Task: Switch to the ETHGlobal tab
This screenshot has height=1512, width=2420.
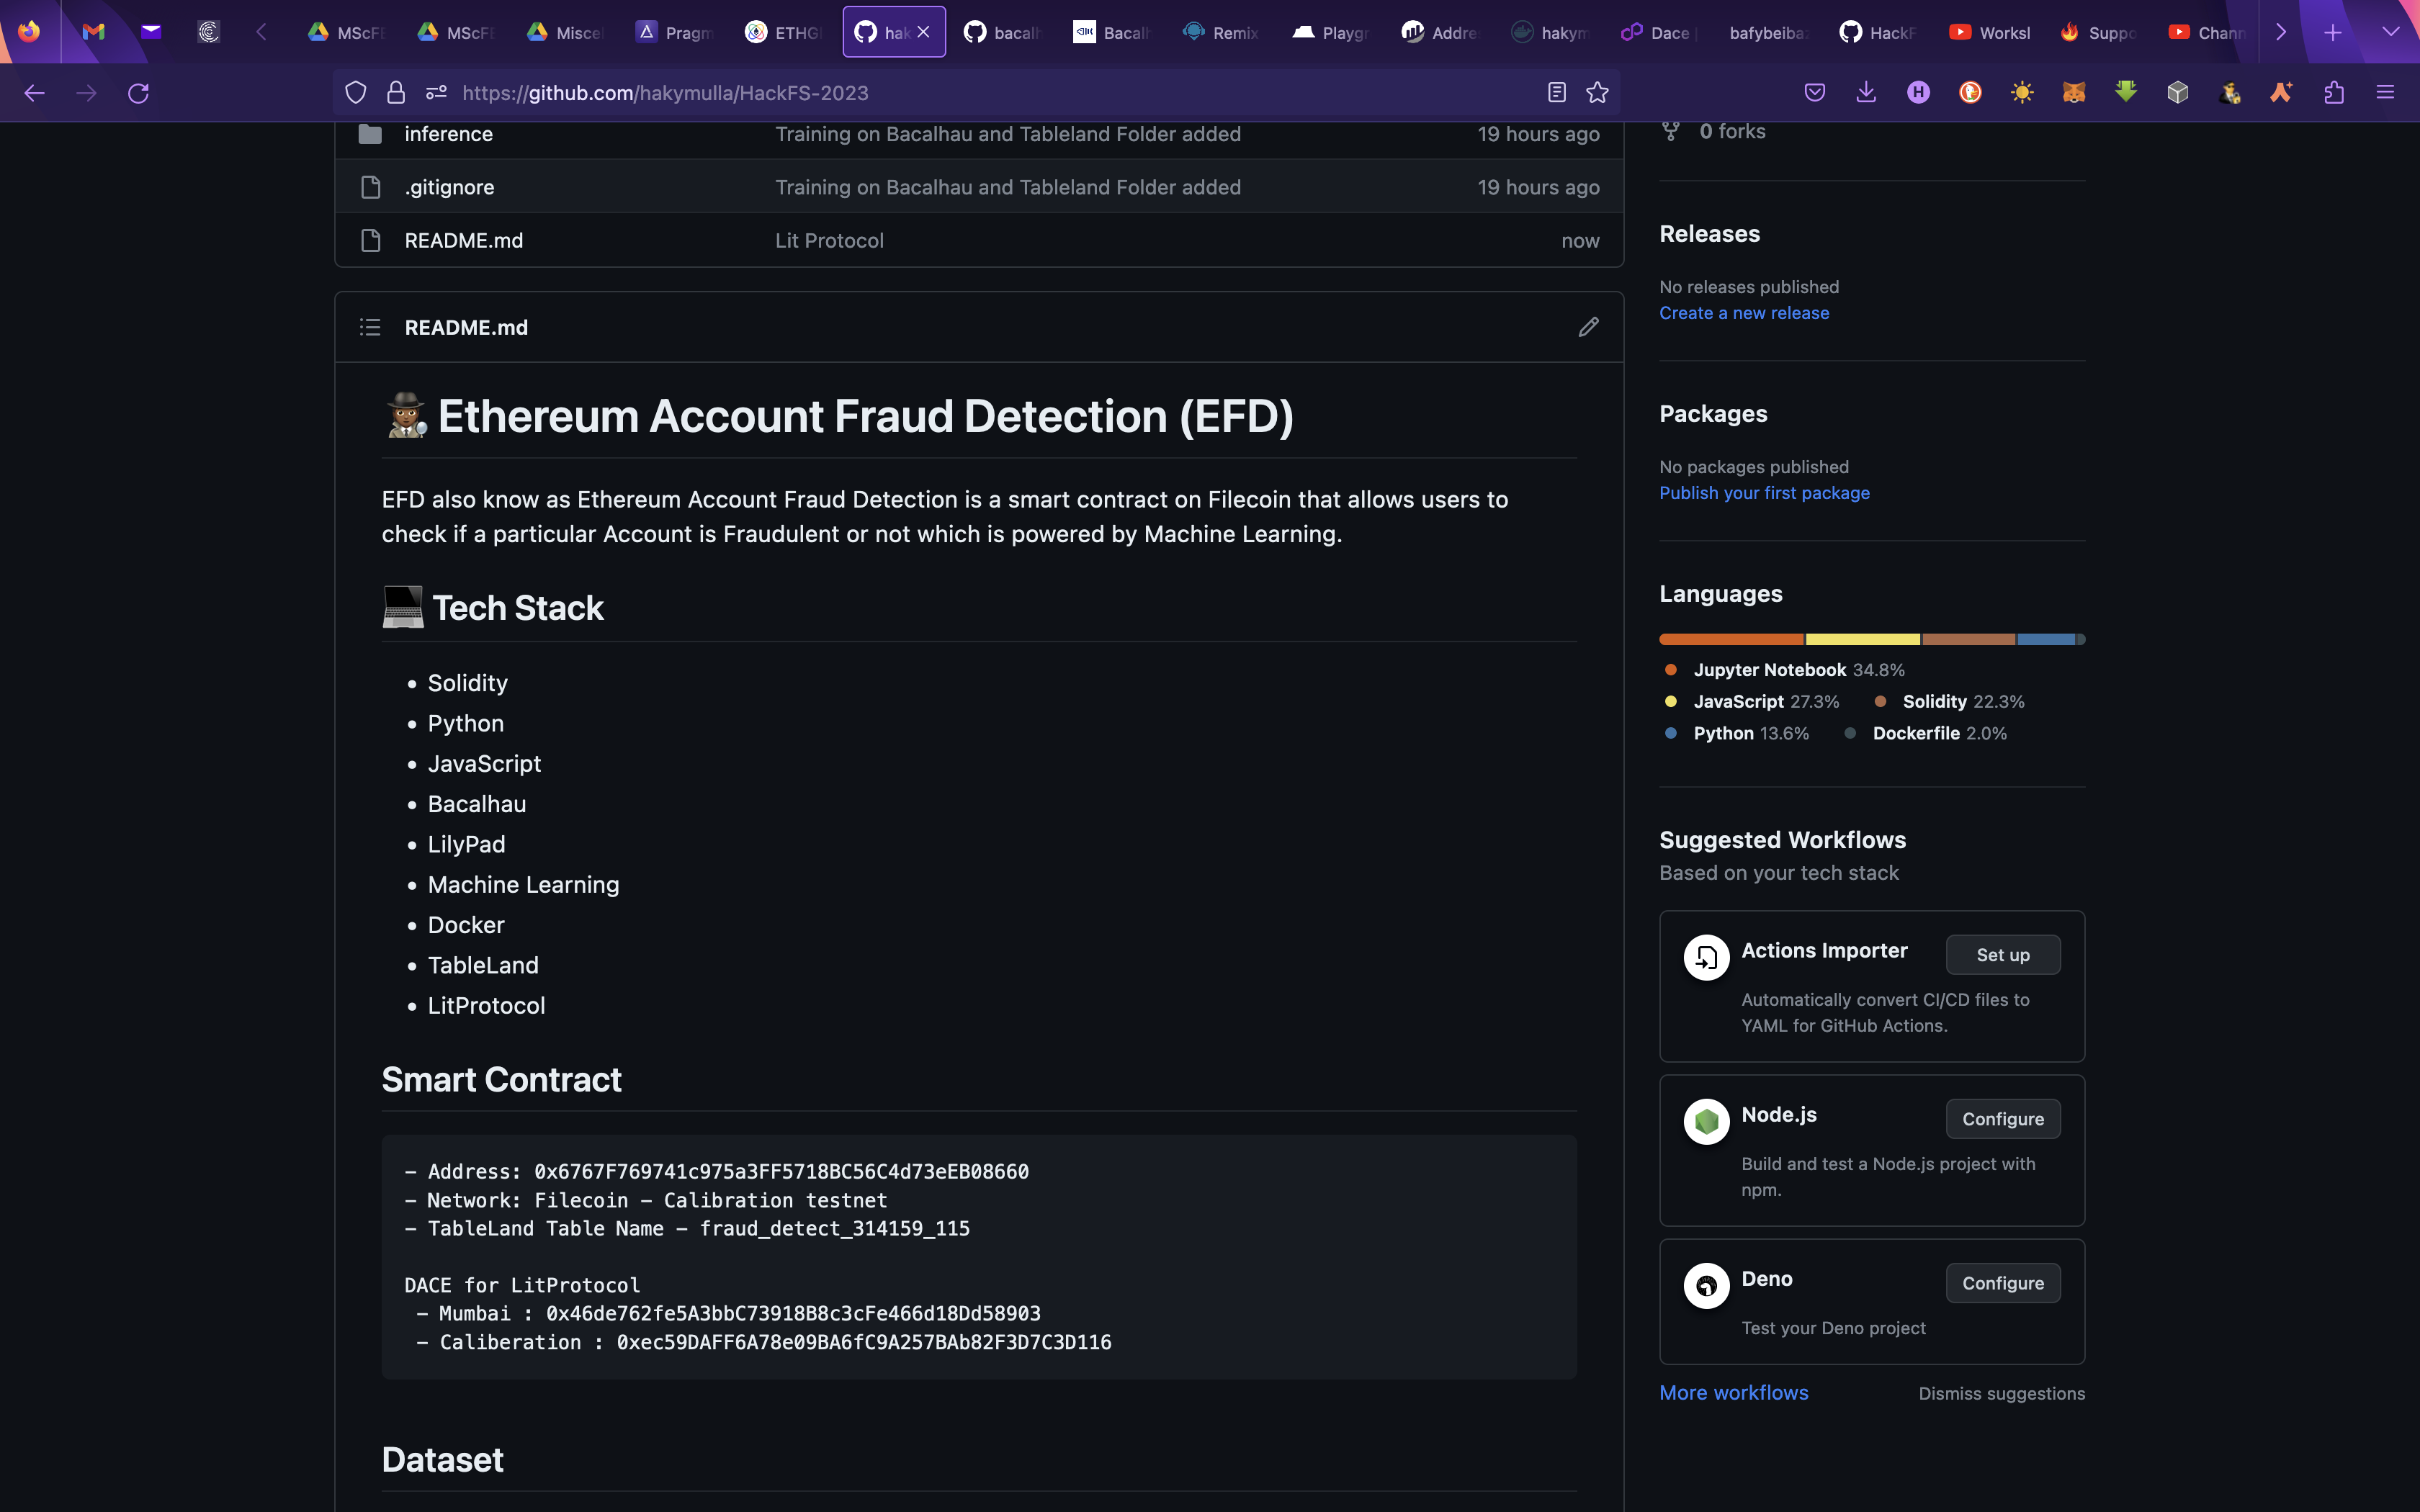Action: 786,32
